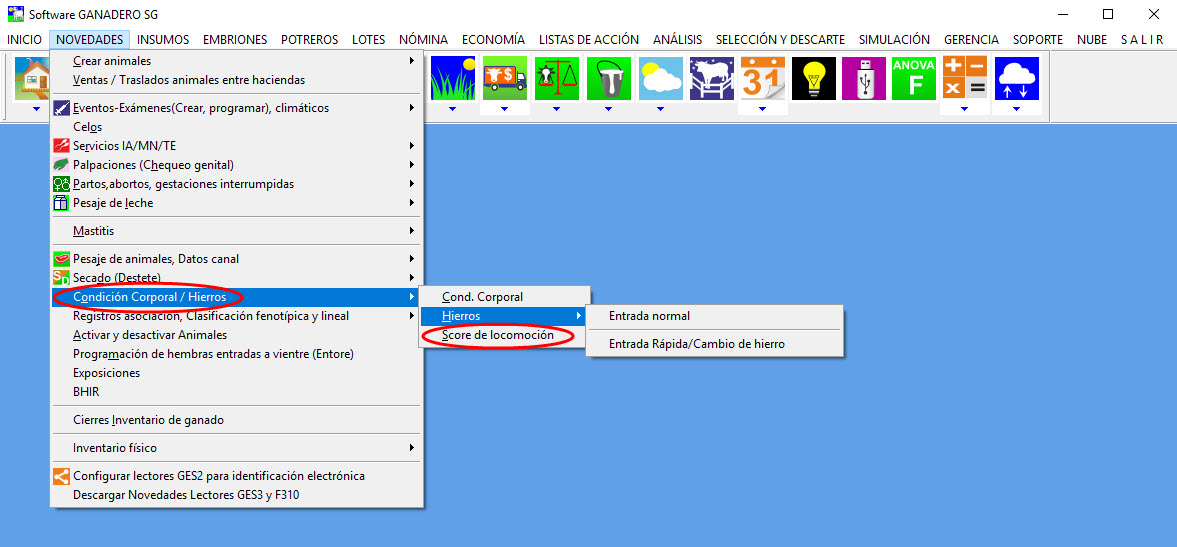Viewport: 1177px width, 547px height.
Task: Open dropdown arrow below calendar icon
Action: (762, 108)
